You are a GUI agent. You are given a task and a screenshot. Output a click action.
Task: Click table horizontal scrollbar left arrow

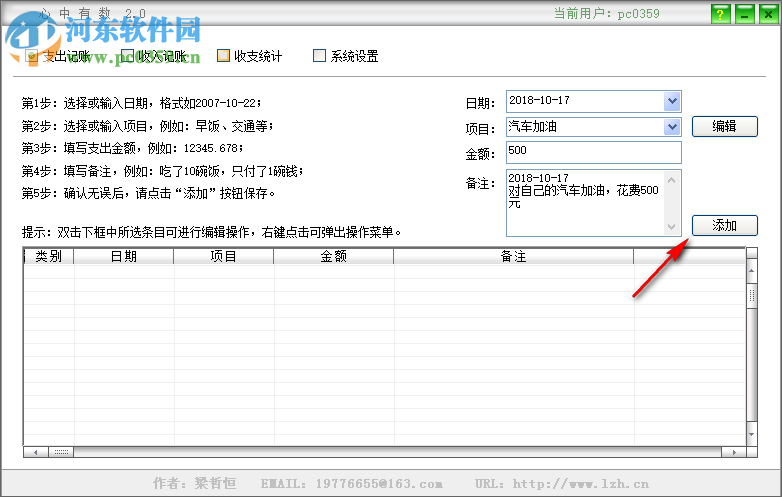pos(36,452)
